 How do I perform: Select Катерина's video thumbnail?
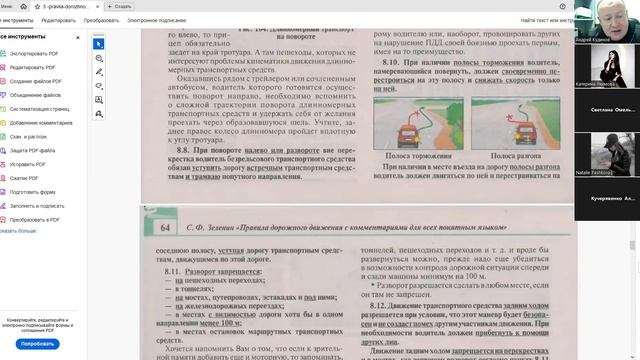(x=607, y=66)
